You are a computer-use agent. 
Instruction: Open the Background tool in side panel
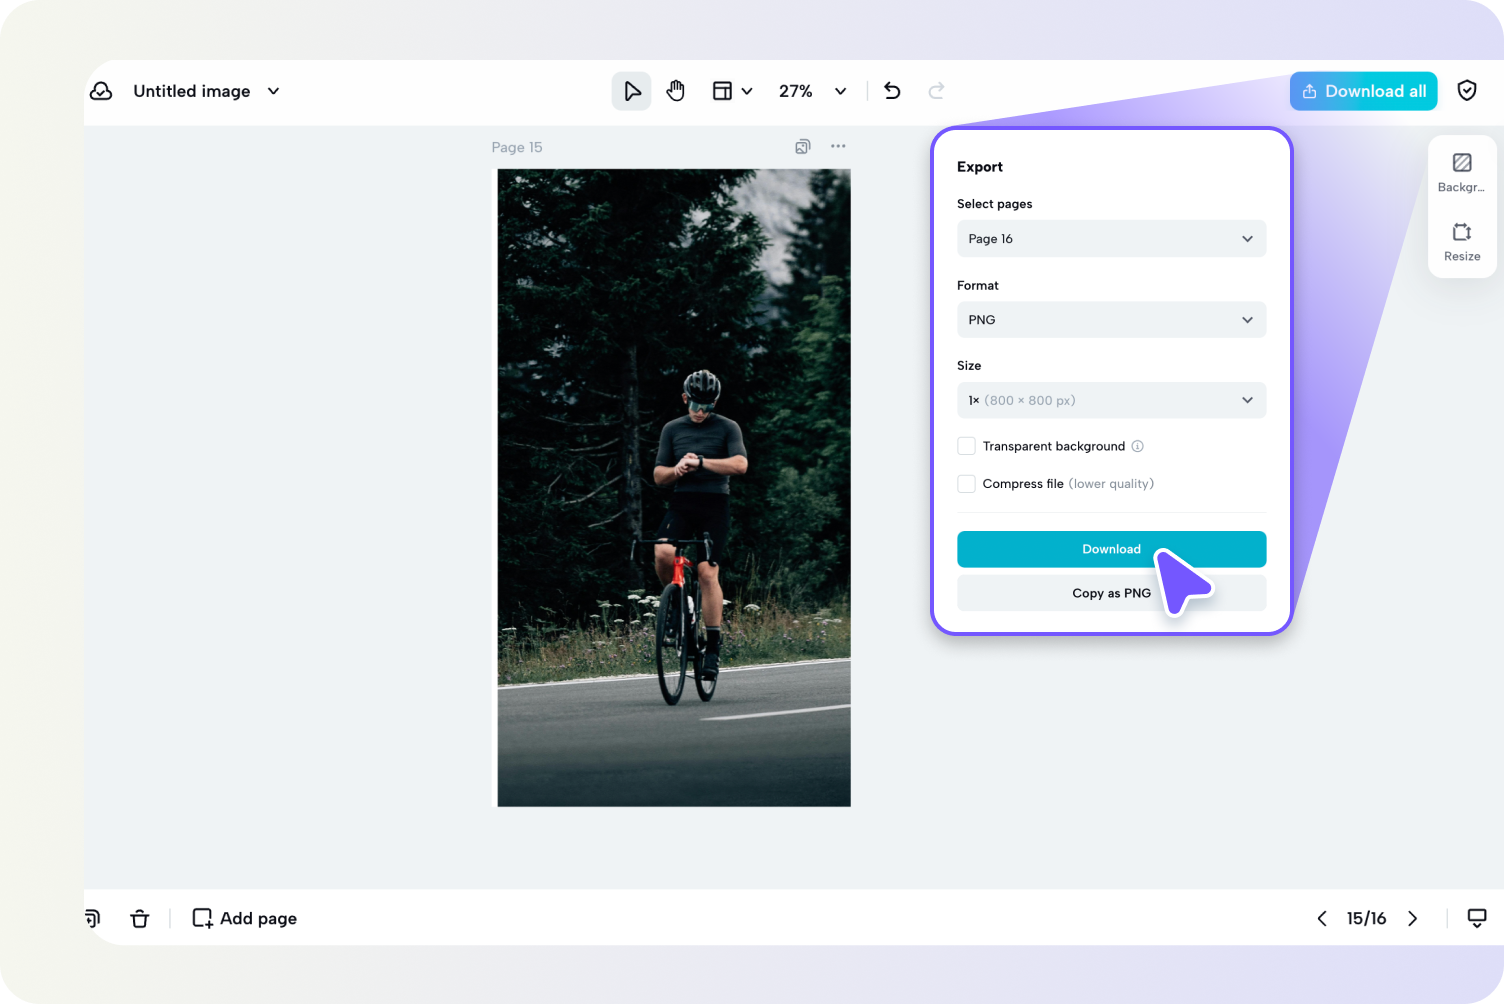coord(1461,171)
